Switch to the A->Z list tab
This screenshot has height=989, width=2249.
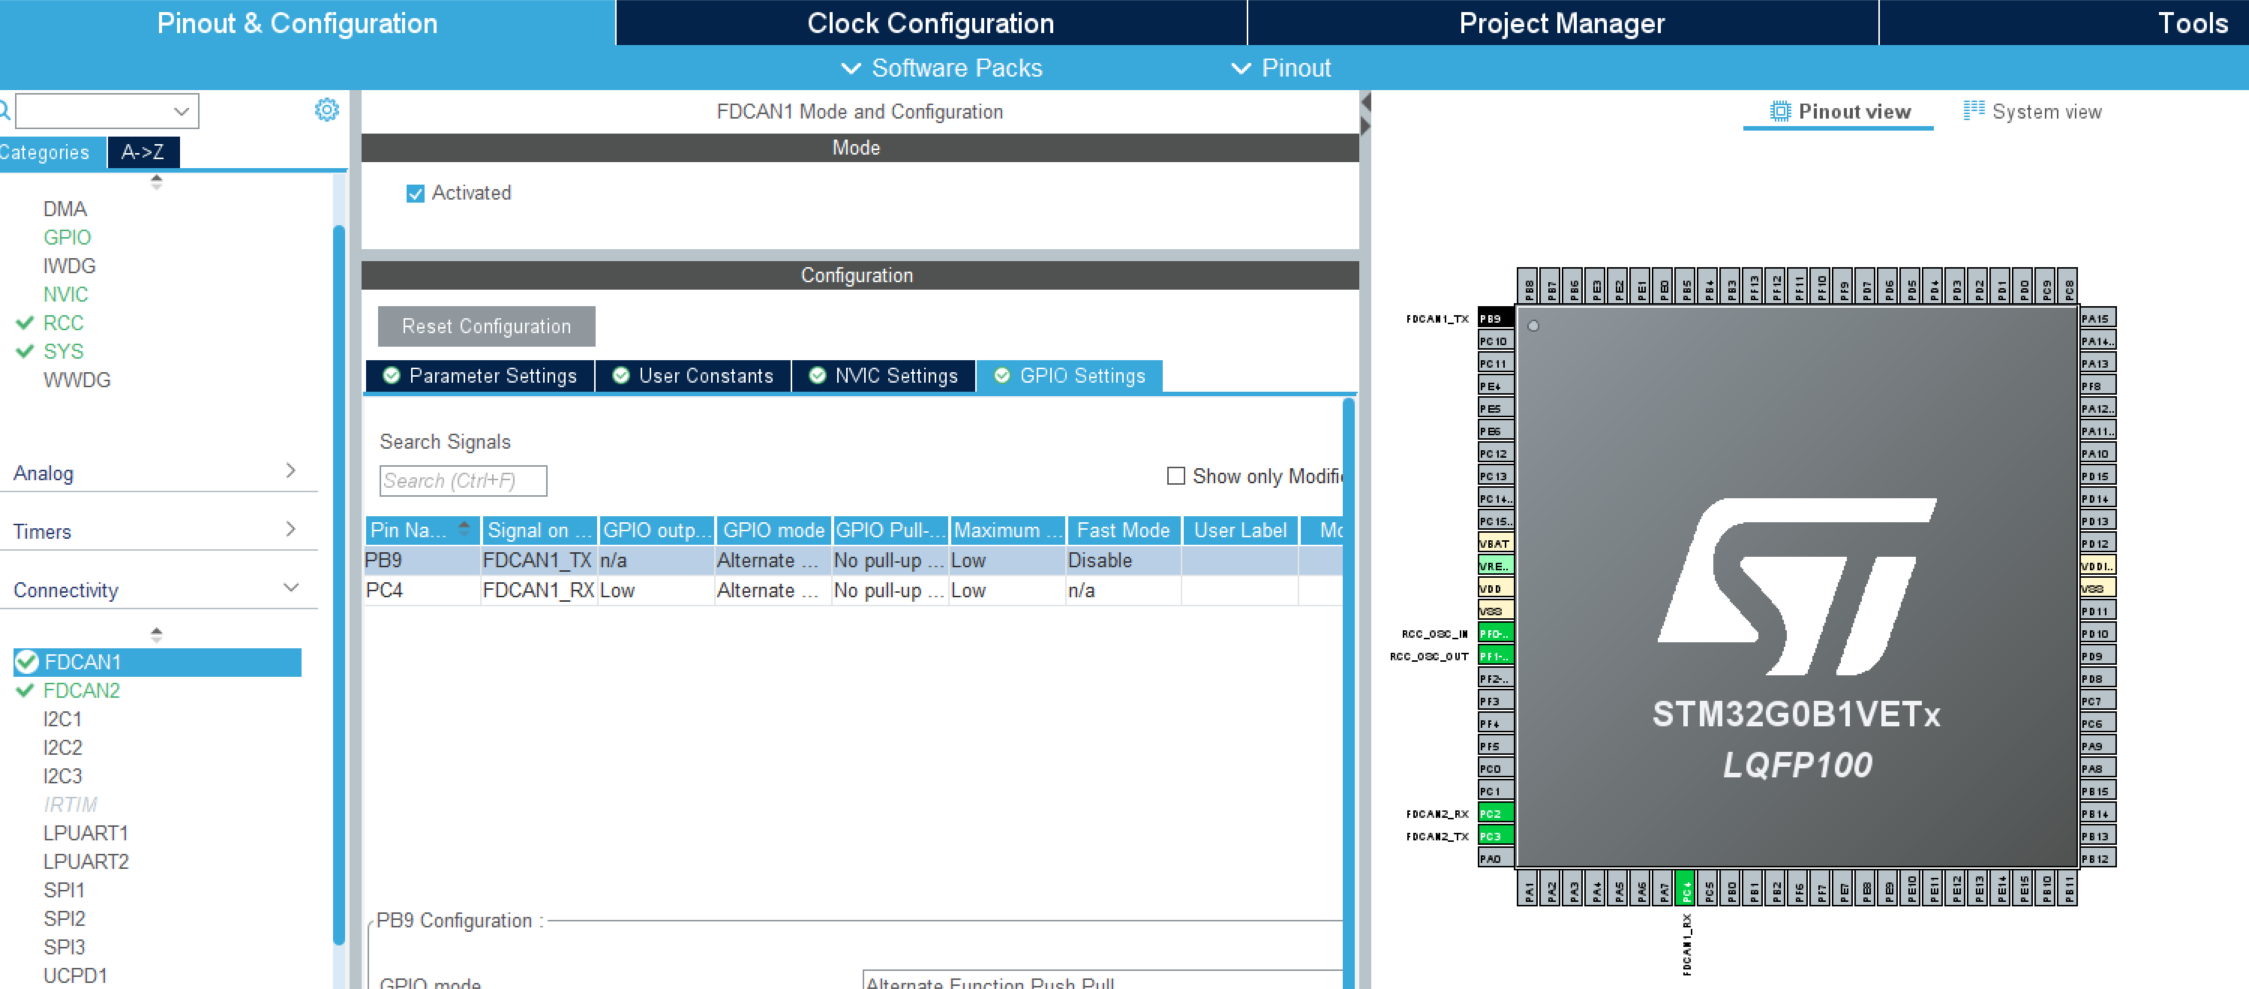(143, 152)
